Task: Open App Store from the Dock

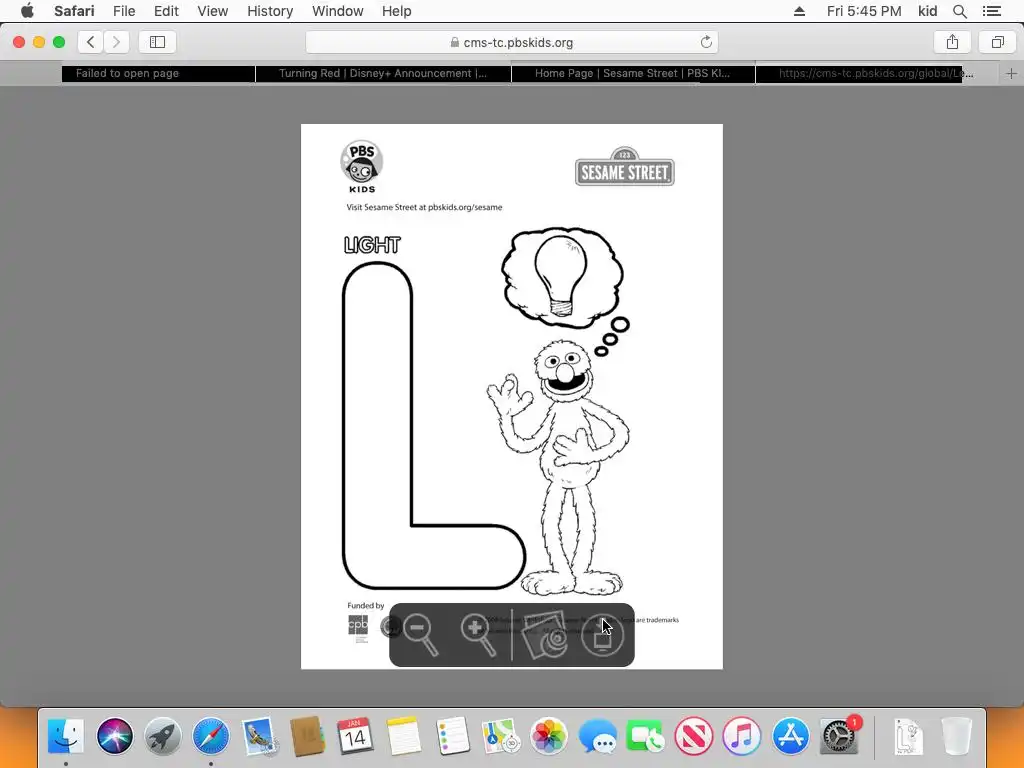Action: 790,736
